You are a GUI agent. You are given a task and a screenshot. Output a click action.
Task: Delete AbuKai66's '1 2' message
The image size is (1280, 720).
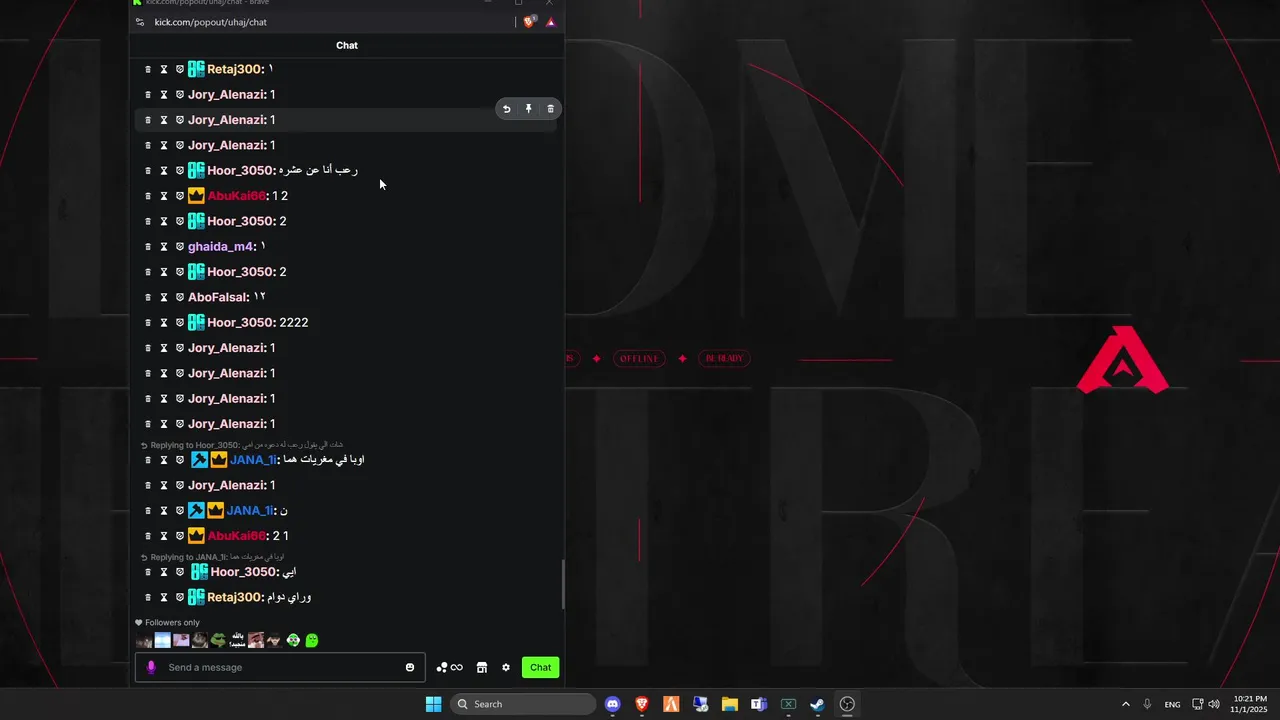coord(148,196)
